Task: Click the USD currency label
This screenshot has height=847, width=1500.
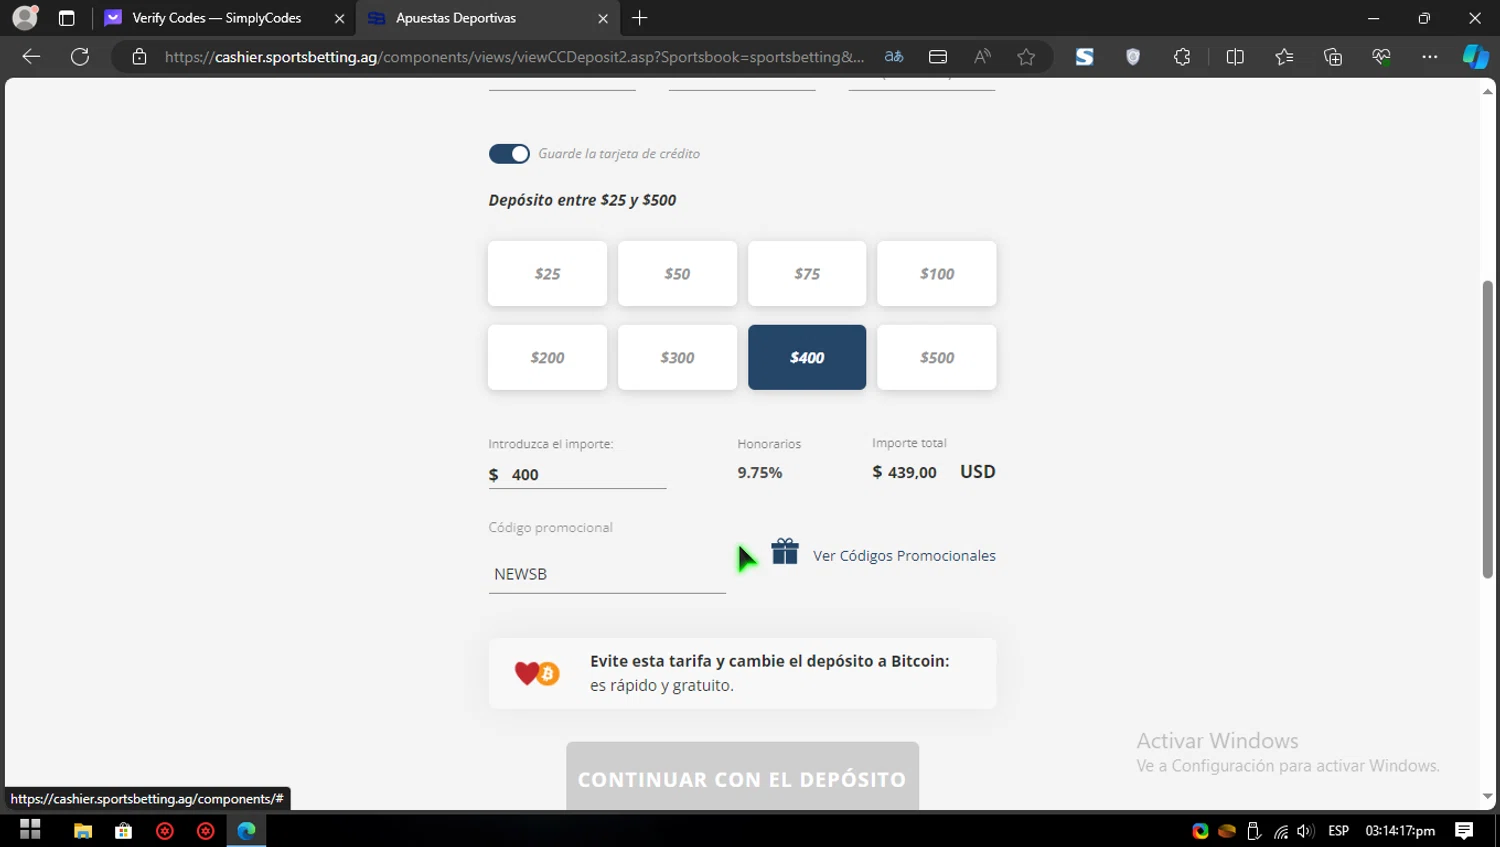Action: tap(978, 472)
